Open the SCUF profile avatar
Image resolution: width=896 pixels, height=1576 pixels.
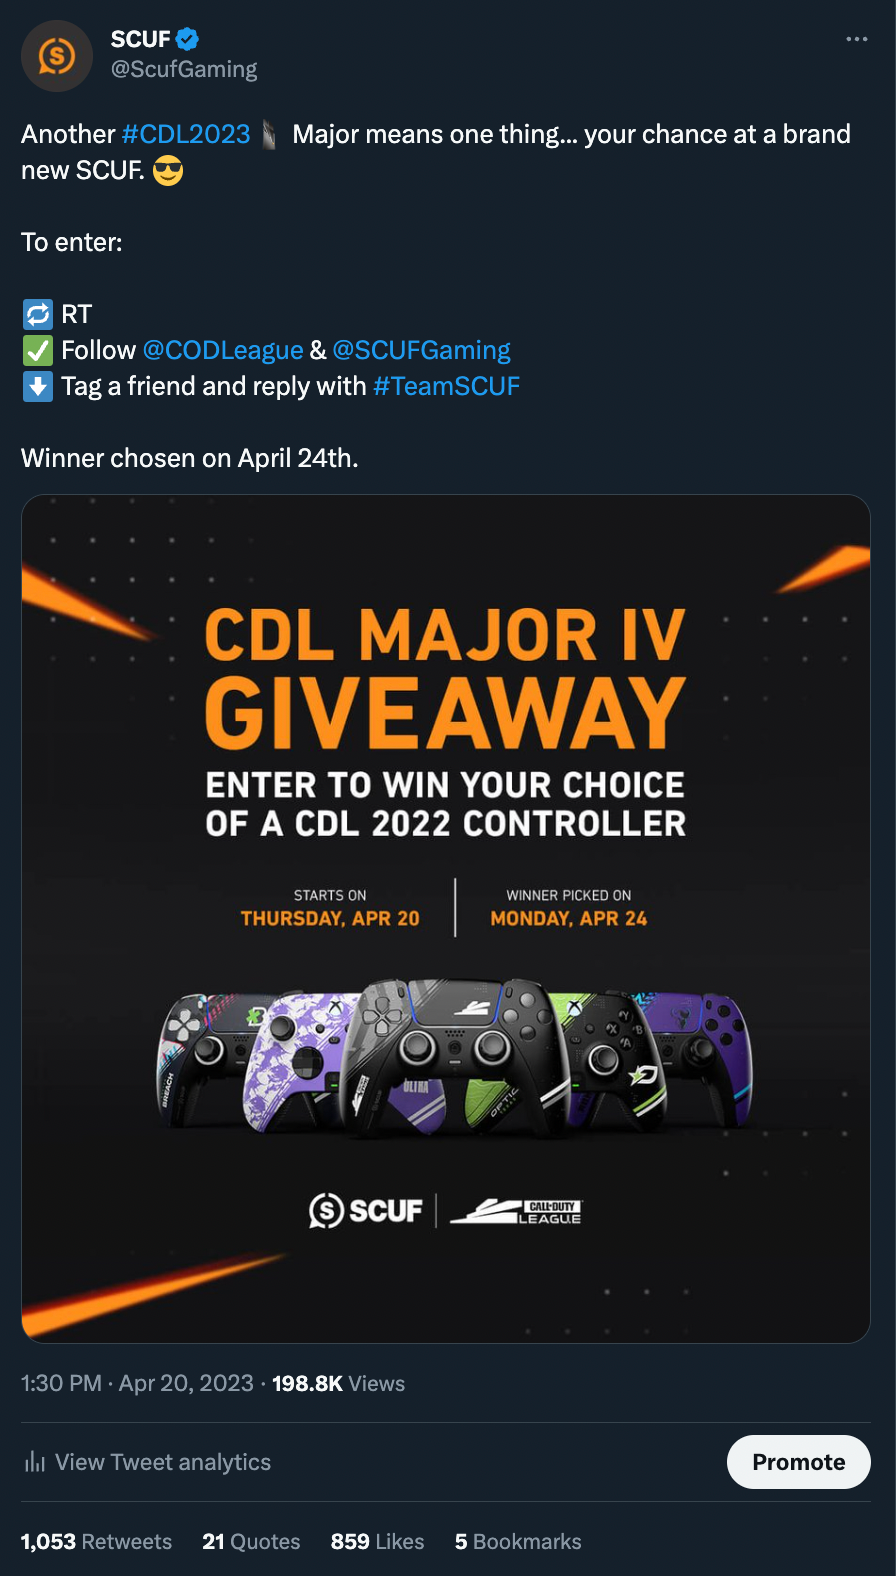(57, 56)
